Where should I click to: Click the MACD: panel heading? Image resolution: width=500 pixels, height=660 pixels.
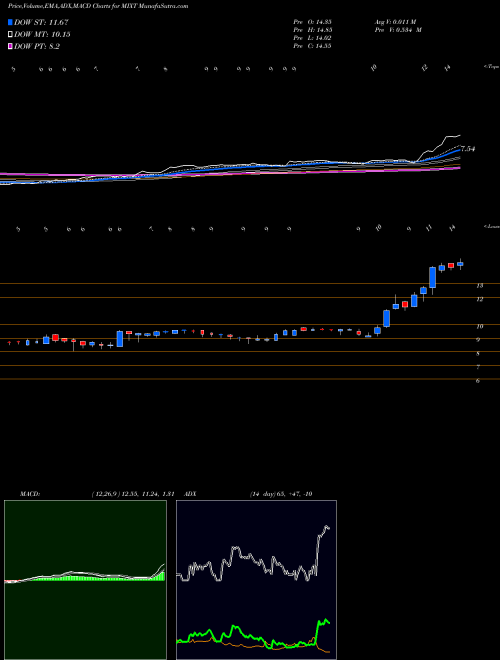click(30, 494)
